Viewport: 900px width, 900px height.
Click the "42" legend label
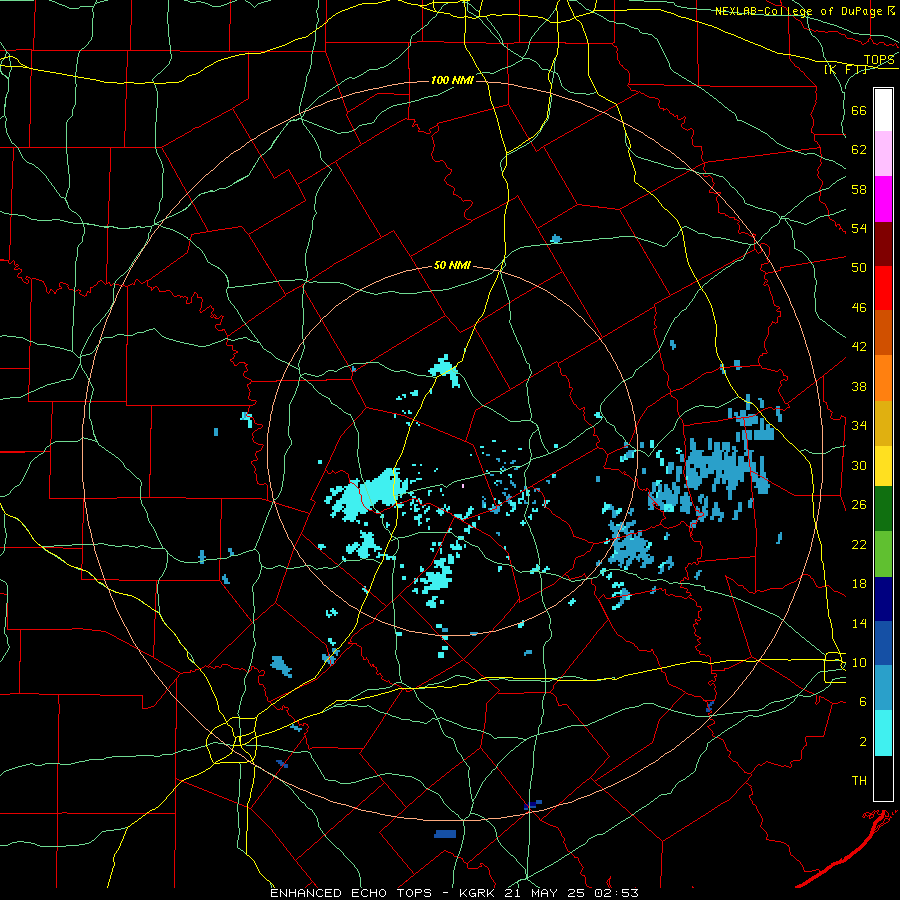[859, 347]
